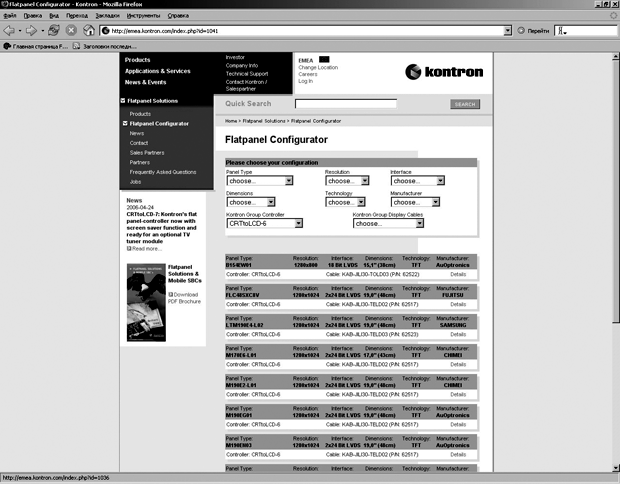The image size is (620, 484).
Task: Go to the browser Home icon
Action: coord(89,30)
